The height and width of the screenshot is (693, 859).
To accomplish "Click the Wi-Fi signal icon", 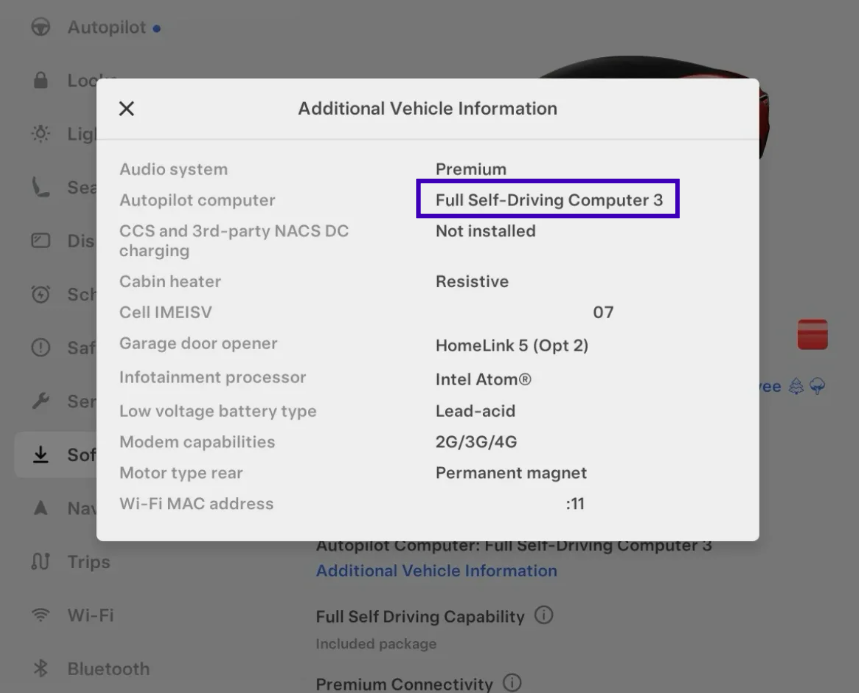I will (x=41, y=615).
